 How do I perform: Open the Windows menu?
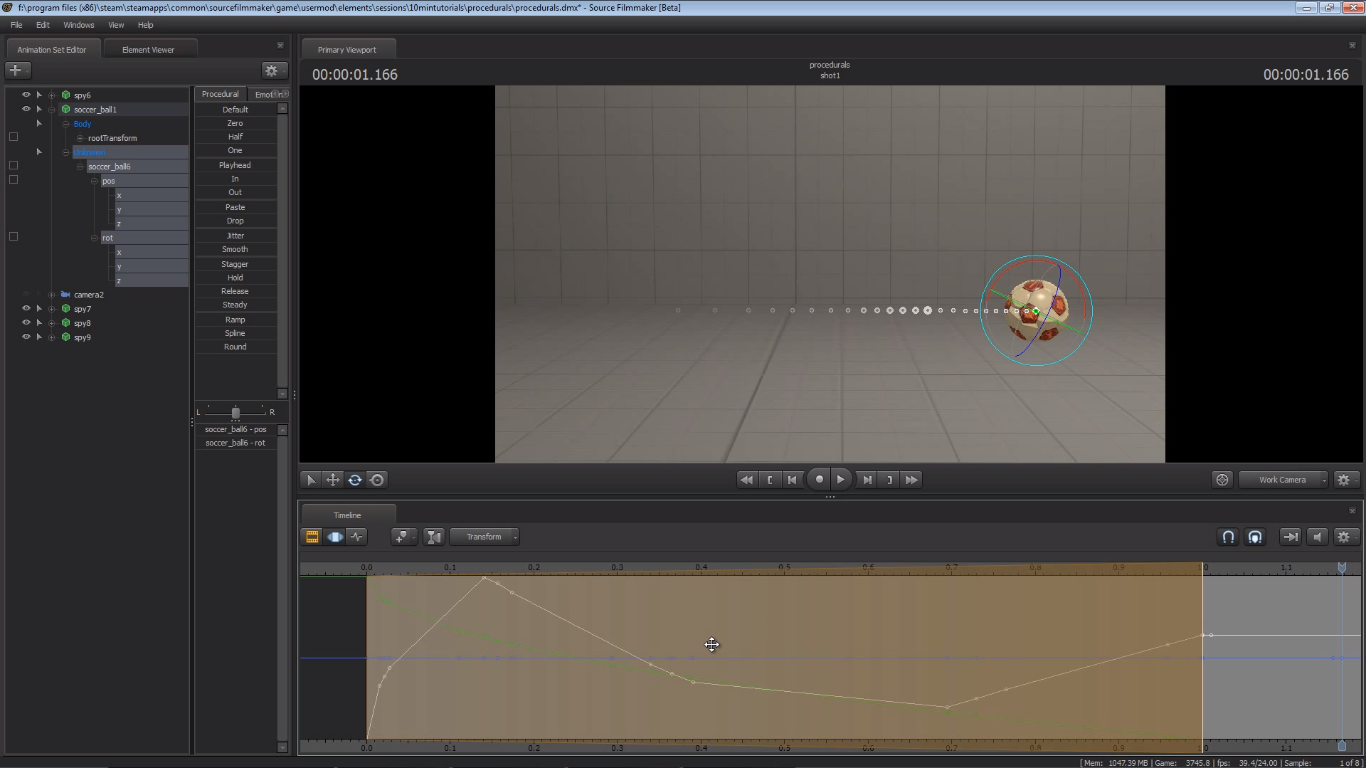(79, 25)
